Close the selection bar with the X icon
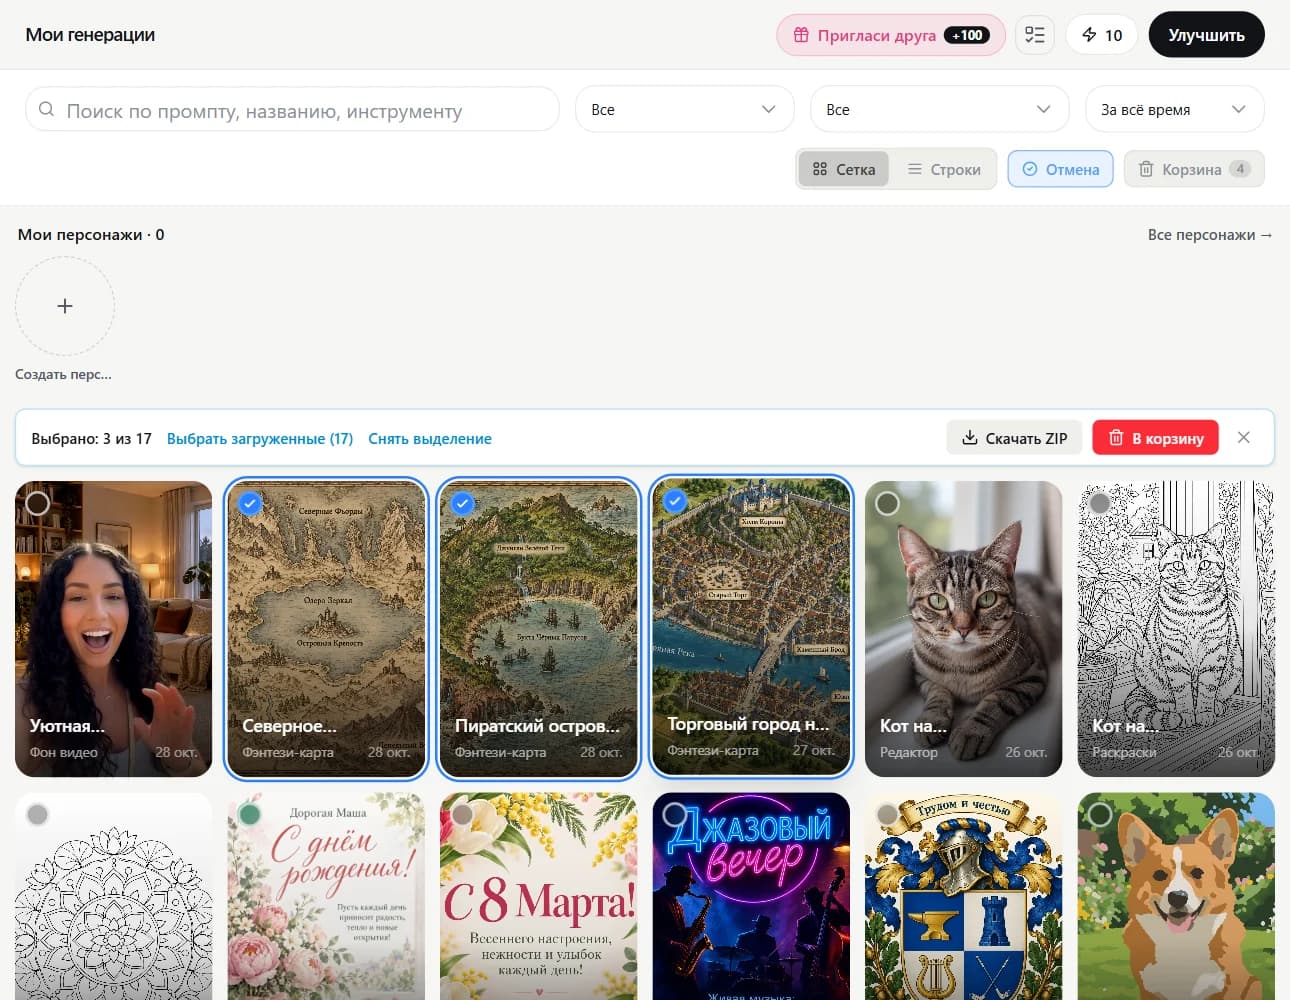This screenshot has width=1290, height=1000. [x=1244, y=437]
